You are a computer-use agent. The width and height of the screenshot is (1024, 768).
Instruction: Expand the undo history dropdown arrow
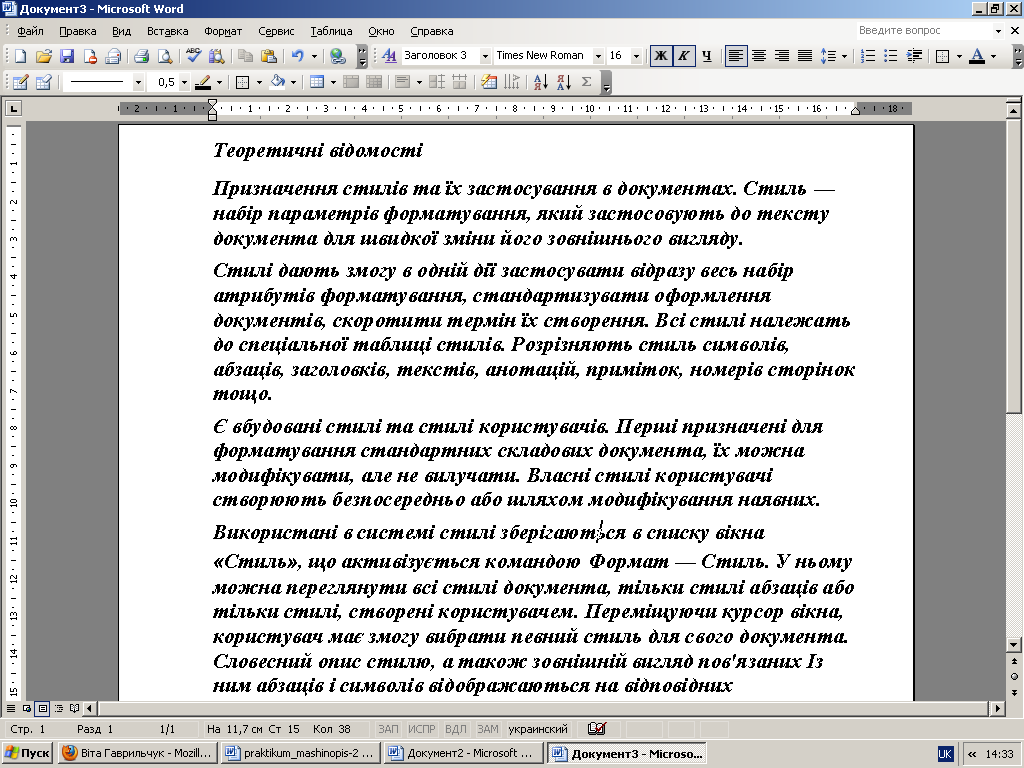(314, 56)
